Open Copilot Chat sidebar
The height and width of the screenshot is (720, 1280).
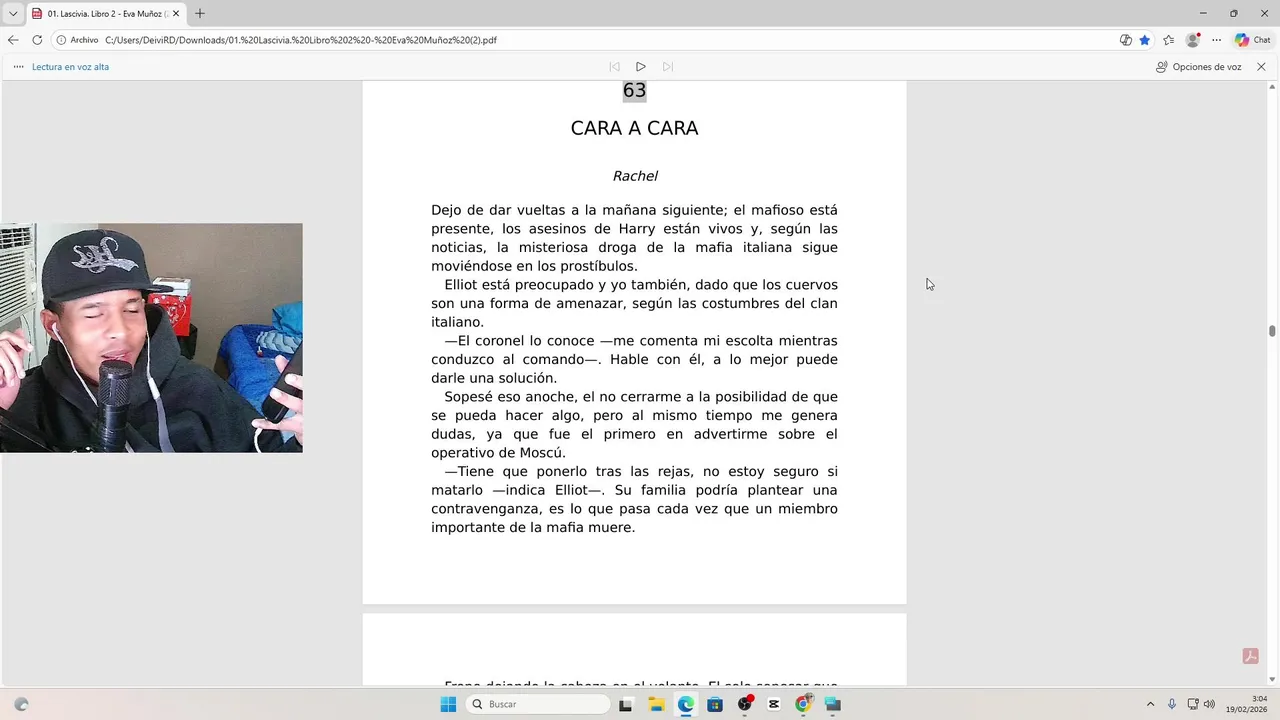1253,40
